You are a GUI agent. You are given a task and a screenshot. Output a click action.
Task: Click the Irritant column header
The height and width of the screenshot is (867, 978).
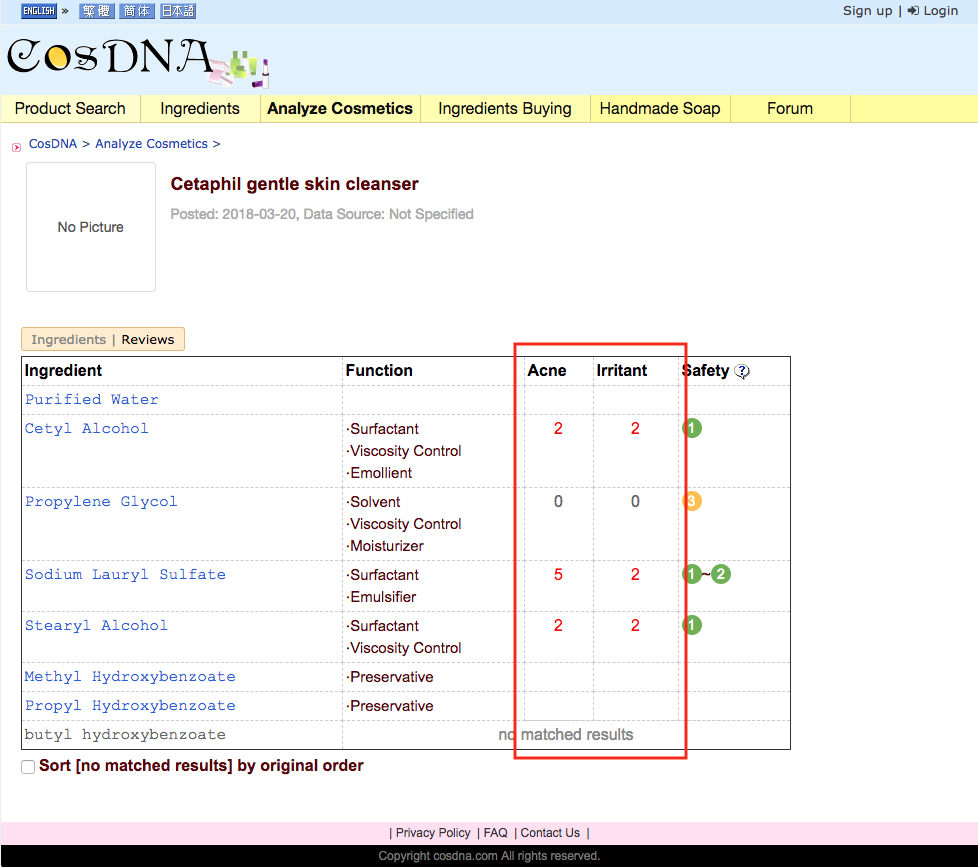(622, 371)
